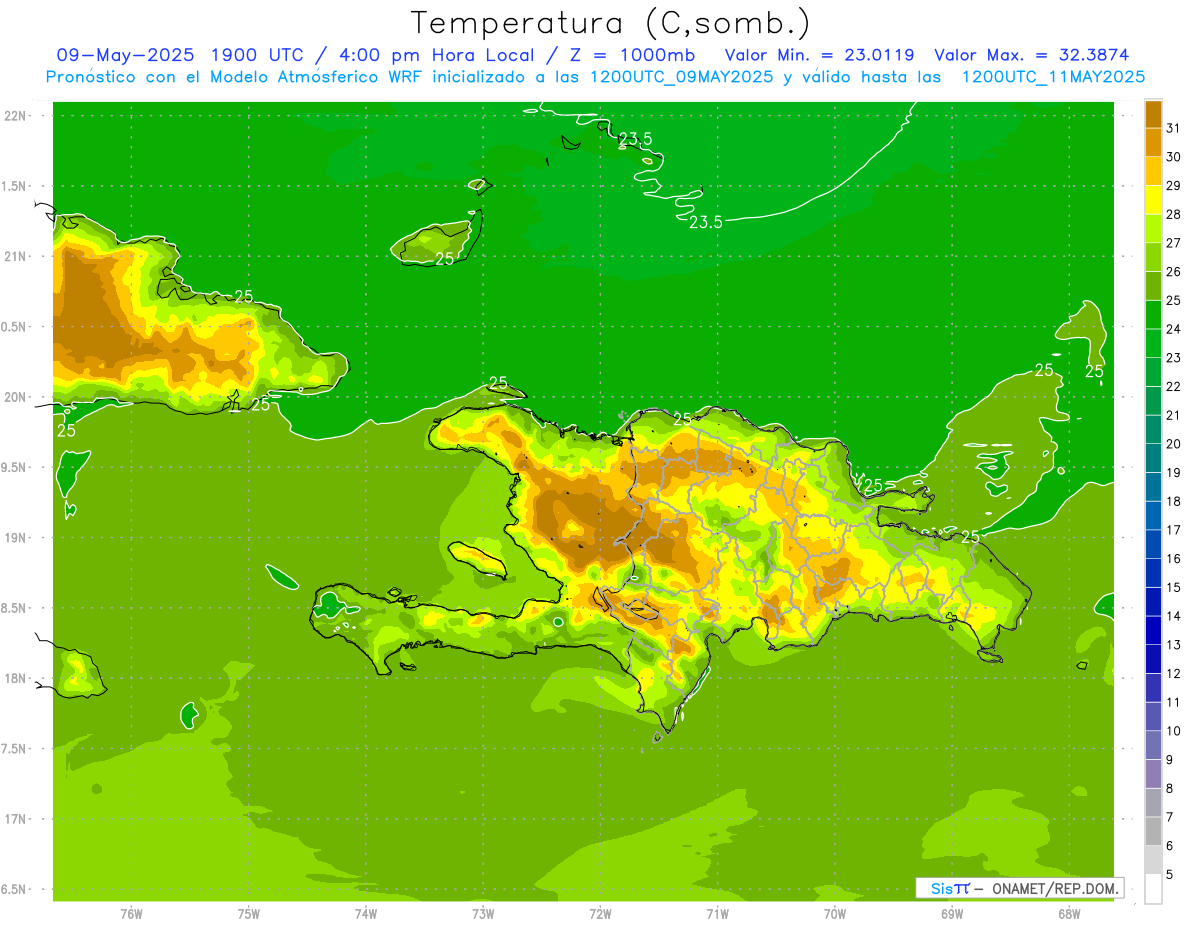Click the colorbar label '12'
This screenshot has width=1200, height=927.
click(1174, 673)
